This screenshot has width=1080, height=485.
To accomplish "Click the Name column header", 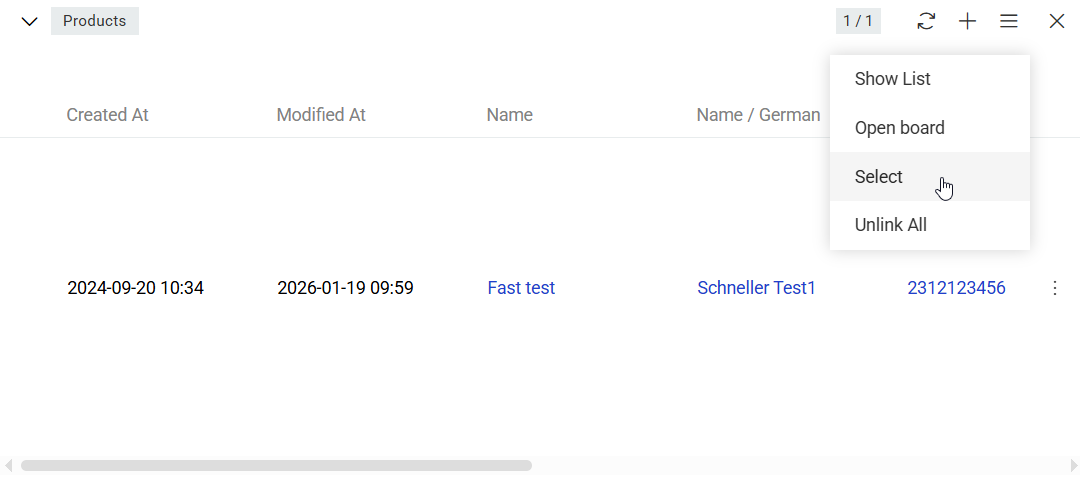I will point(509,115).
